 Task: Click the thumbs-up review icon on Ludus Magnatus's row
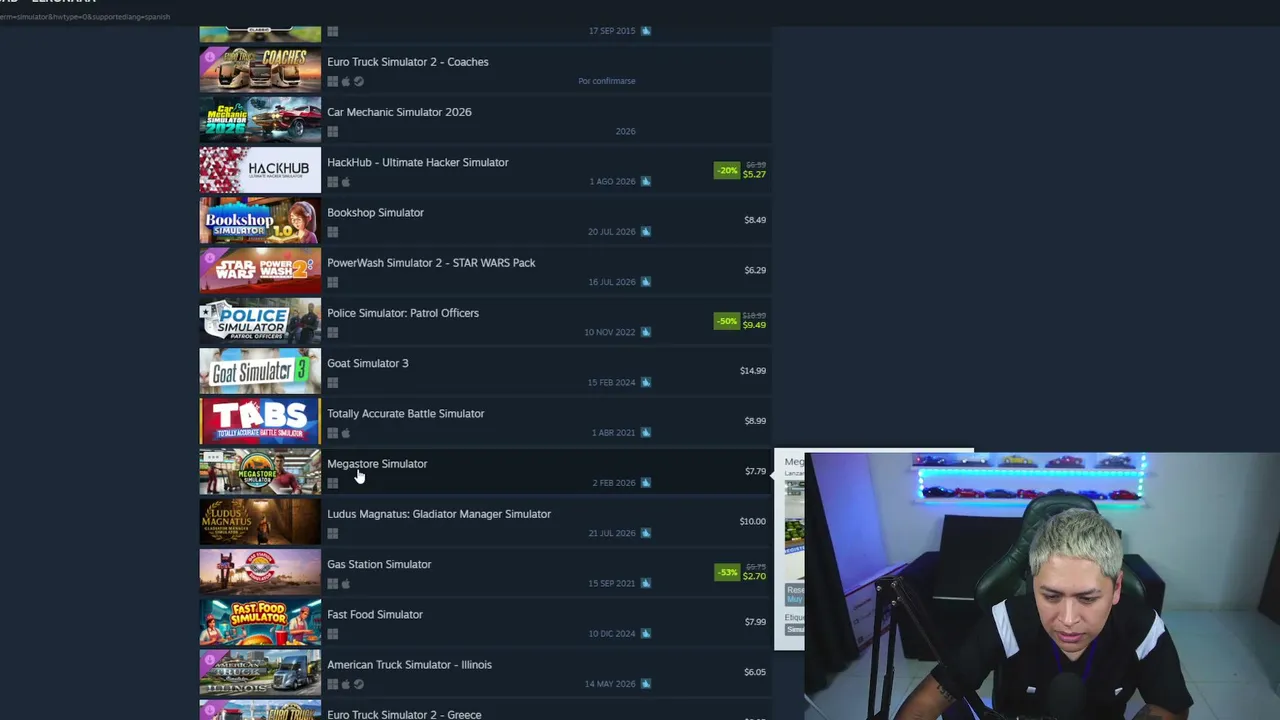click(x=646, y=533)
